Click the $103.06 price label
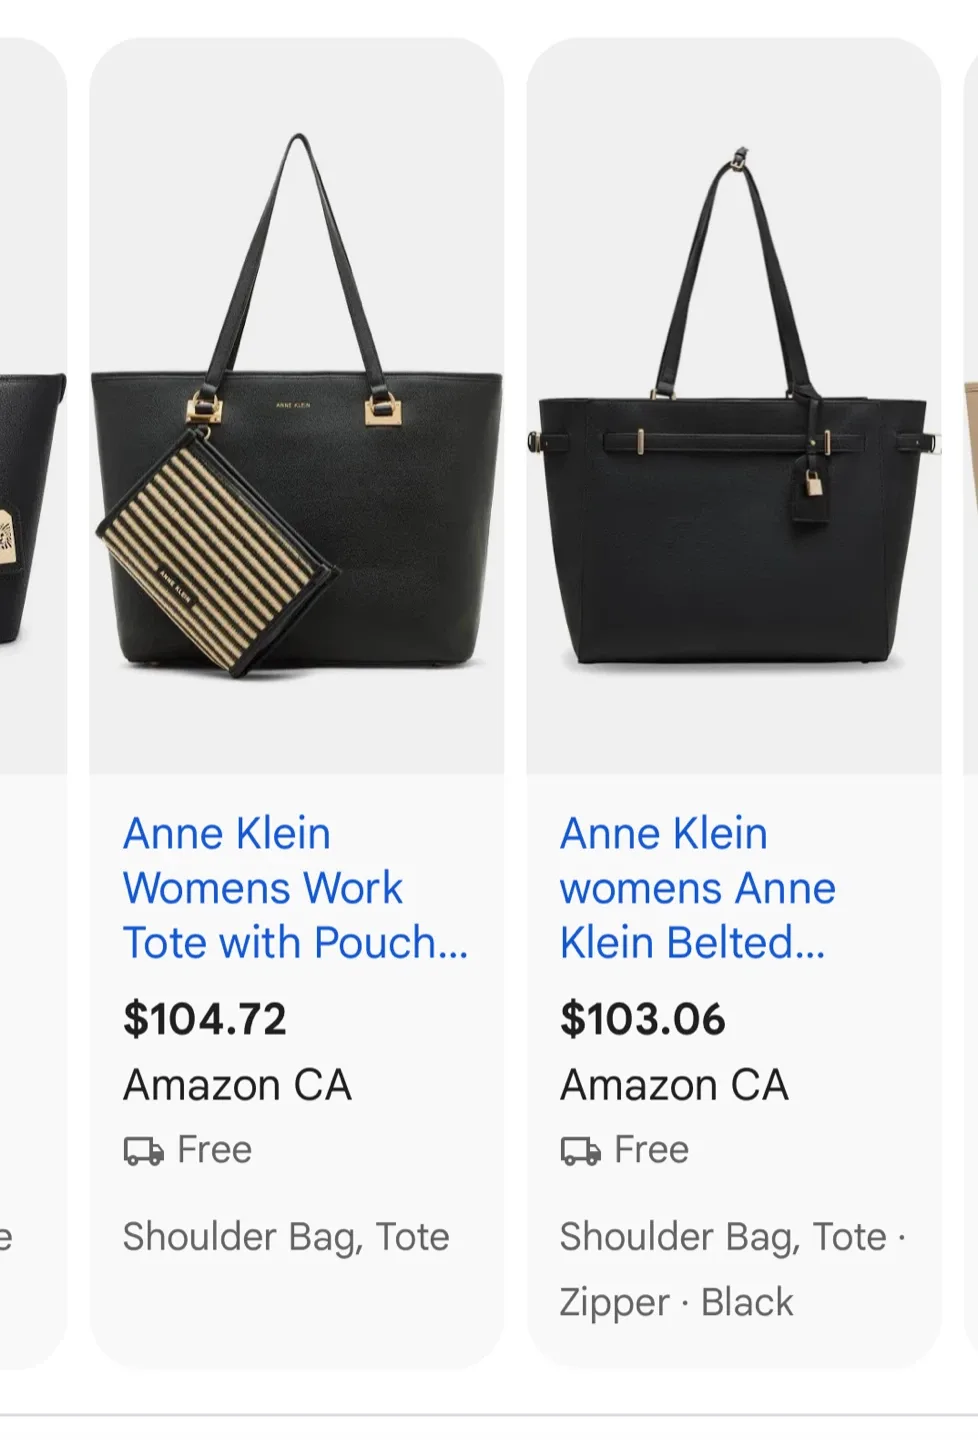 [x=645, y=1019]
